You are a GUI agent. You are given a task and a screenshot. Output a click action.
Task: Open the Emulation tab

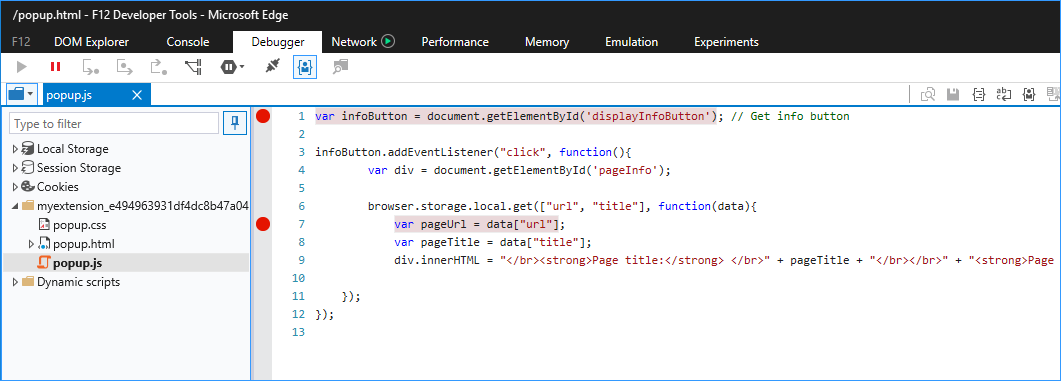631,42
